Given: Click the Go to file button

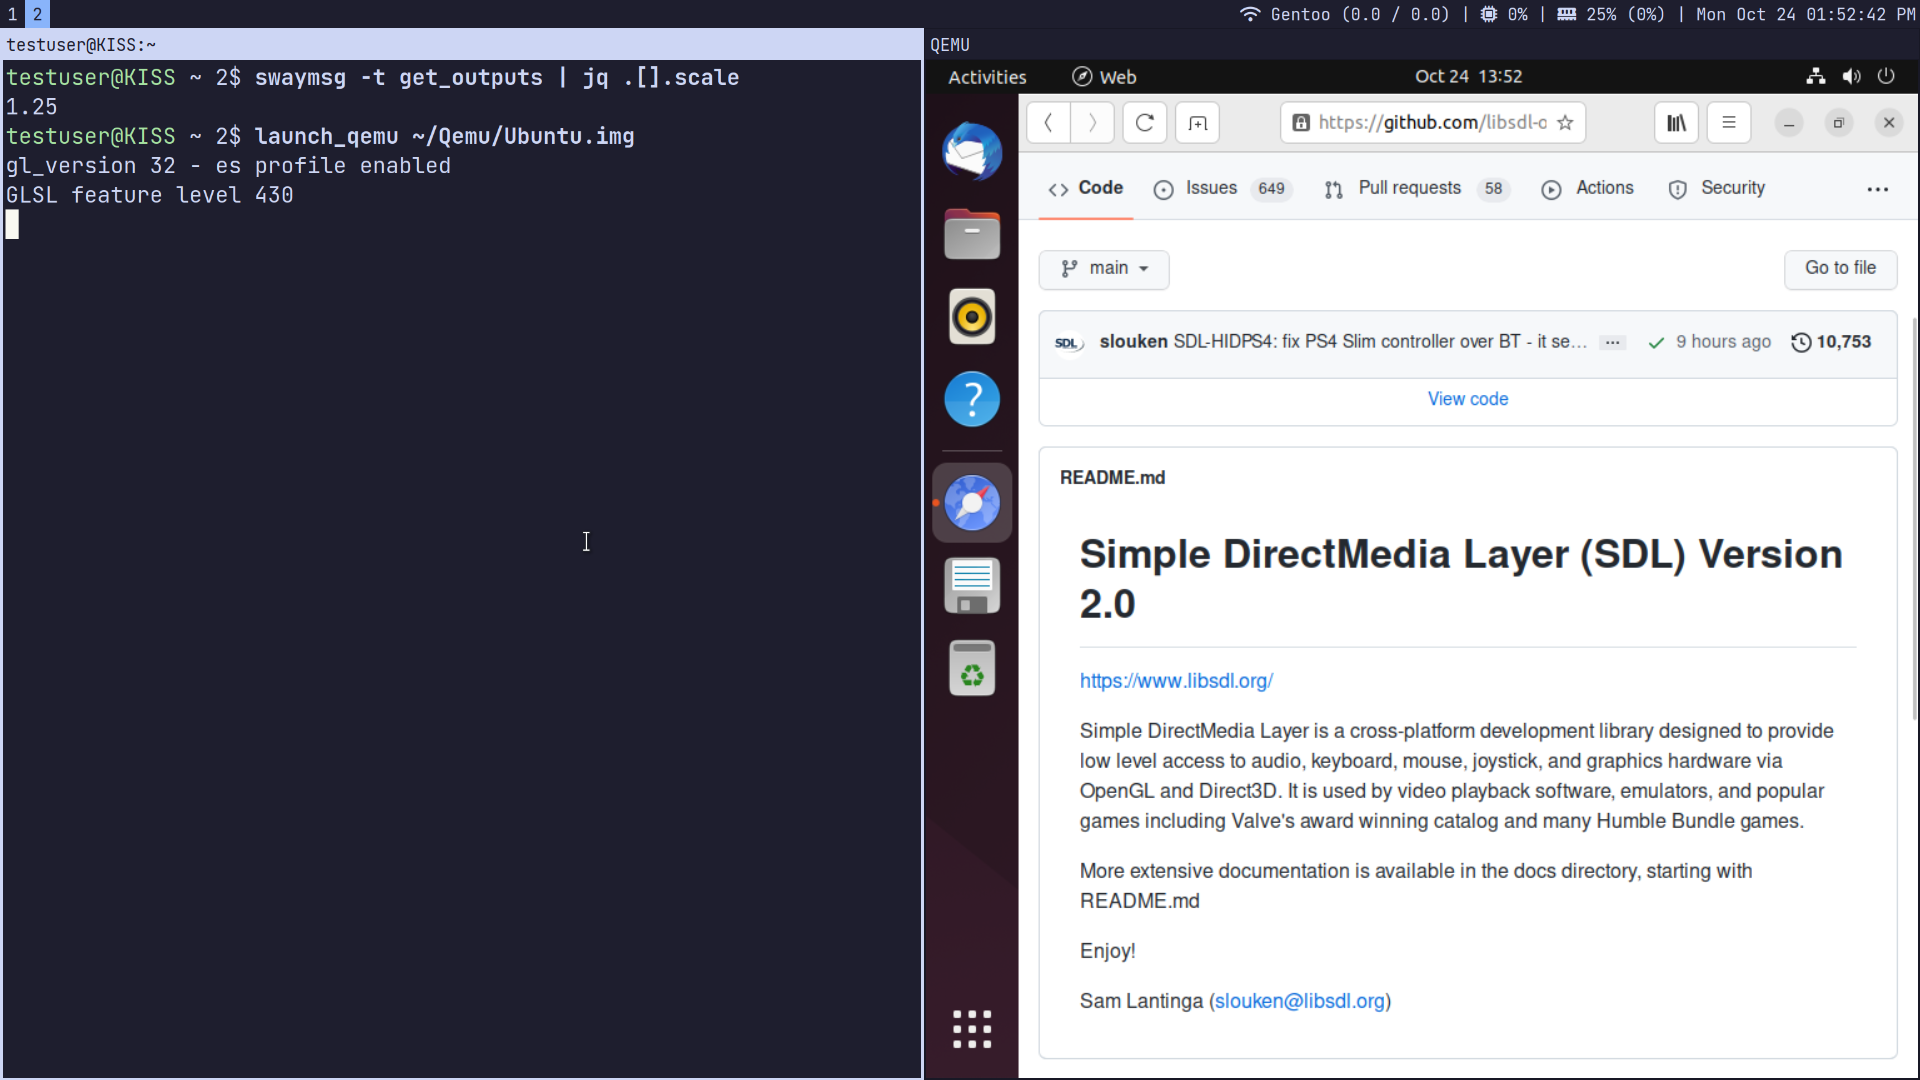Looking at the screenshot, I should (x=1840, y=268).
